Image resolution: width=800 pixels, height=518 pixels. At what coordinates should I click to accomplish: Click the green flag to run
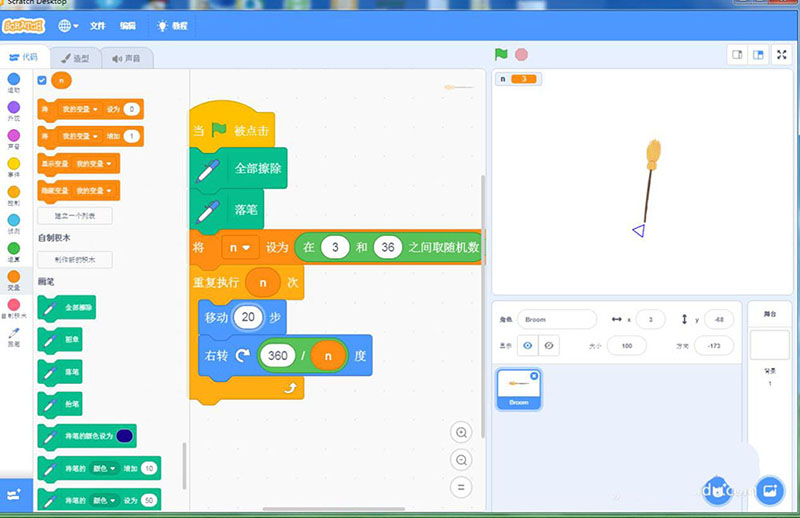[x=501, y=54]
